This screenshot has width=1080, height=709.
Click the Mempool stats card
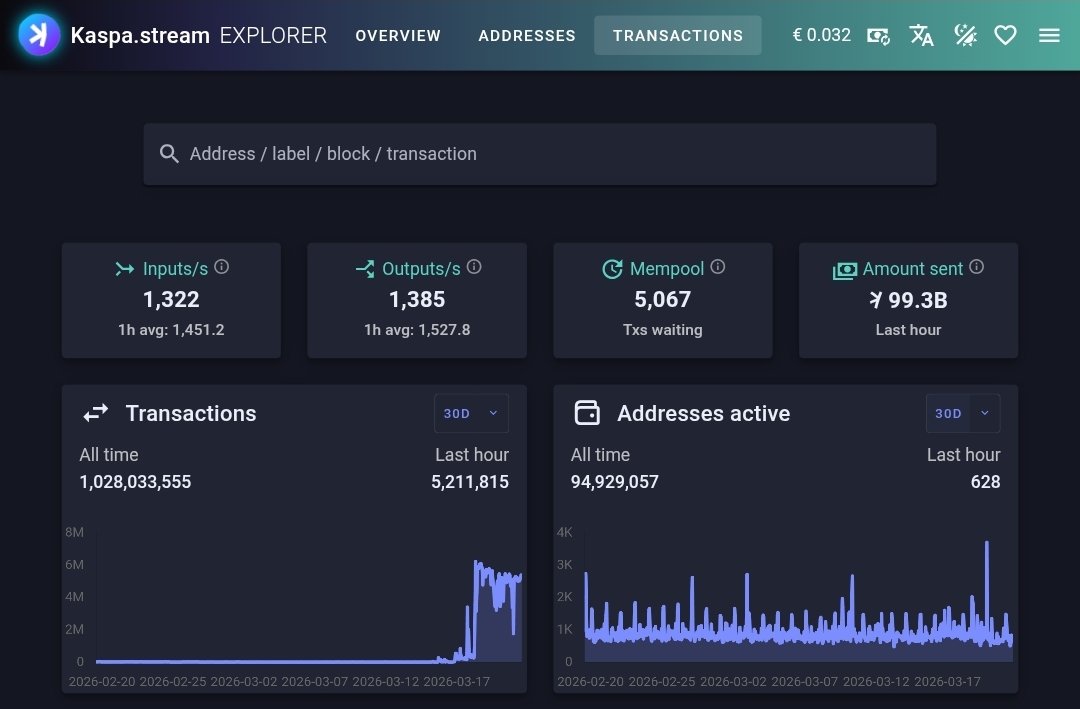pyautogui.click(x=663, y=300)
